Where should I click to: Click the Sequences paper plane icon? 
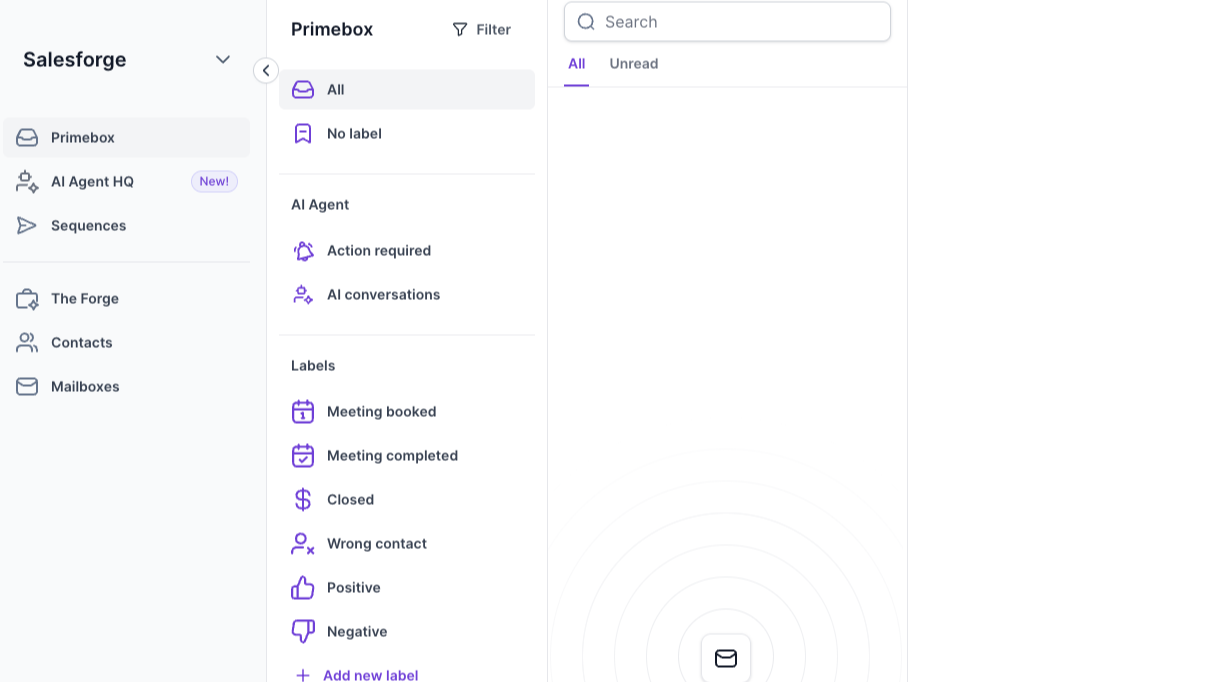[27, 226]
